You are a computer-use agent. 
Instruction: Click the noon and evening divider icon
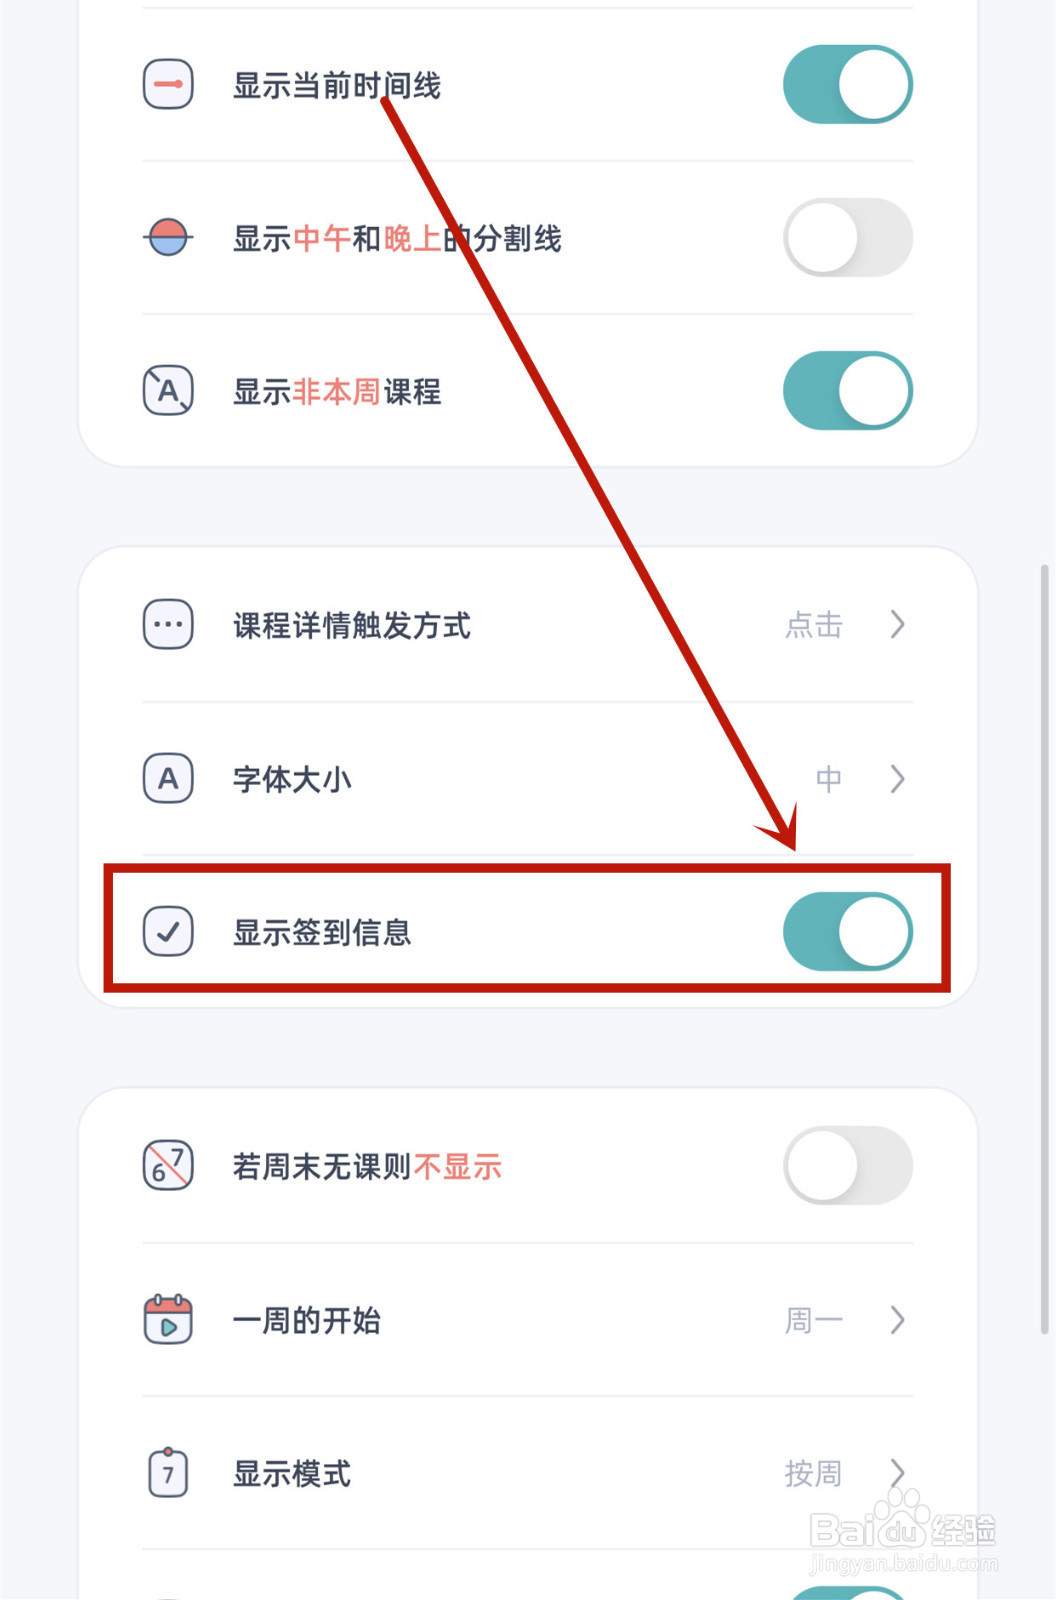(x=168, y=238)
